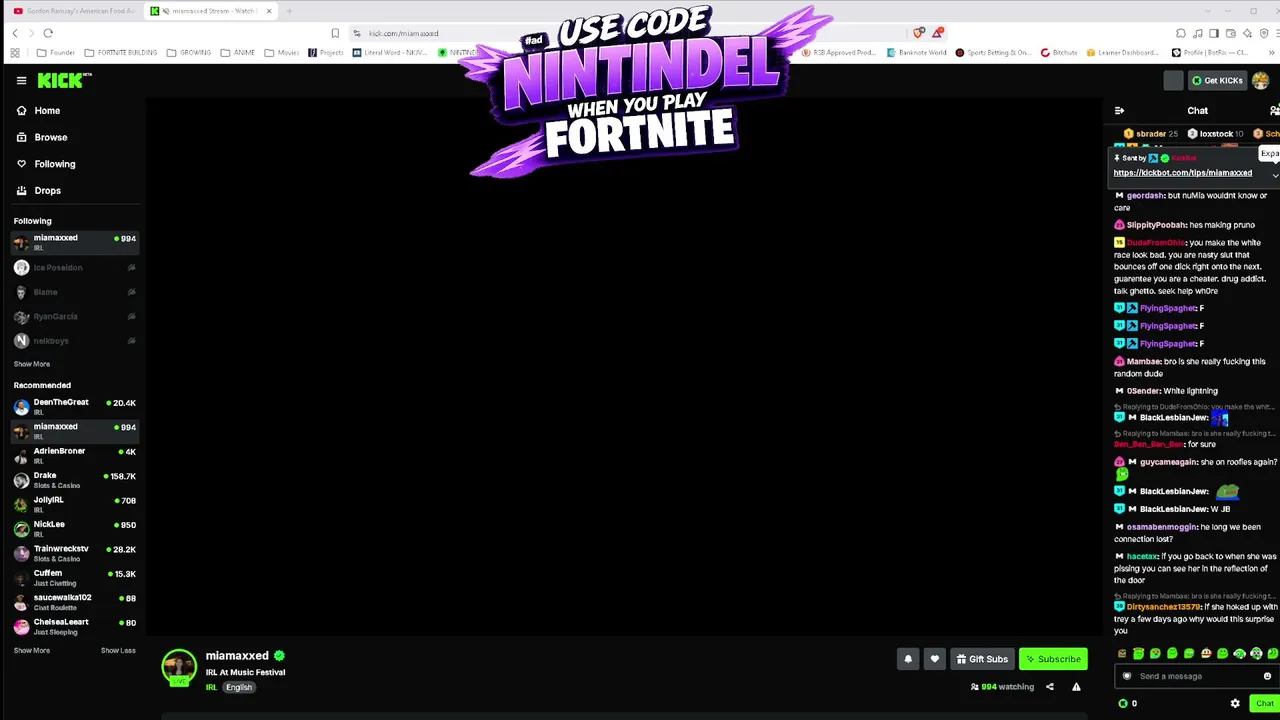1280x720 pixels.
Task: Click the KICKs balance icon below chat
Action: click(1123, 703)
